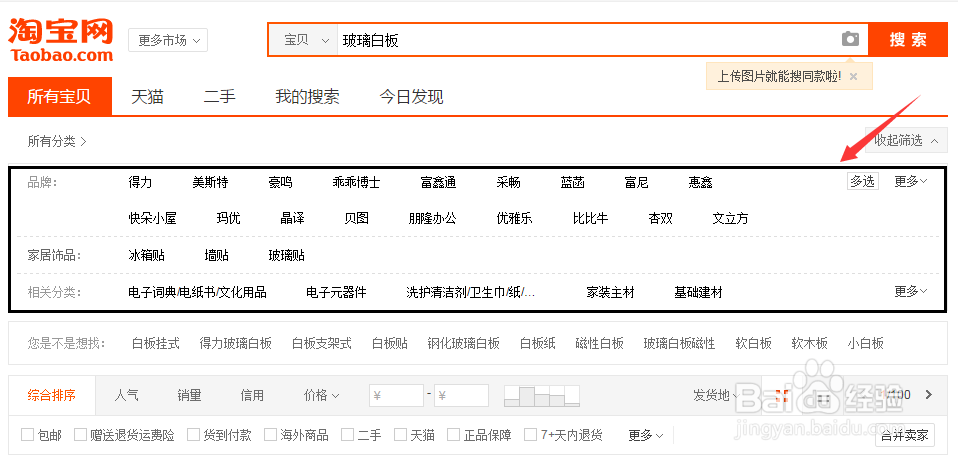Open the 发货地 dropdown

(715, 395)
